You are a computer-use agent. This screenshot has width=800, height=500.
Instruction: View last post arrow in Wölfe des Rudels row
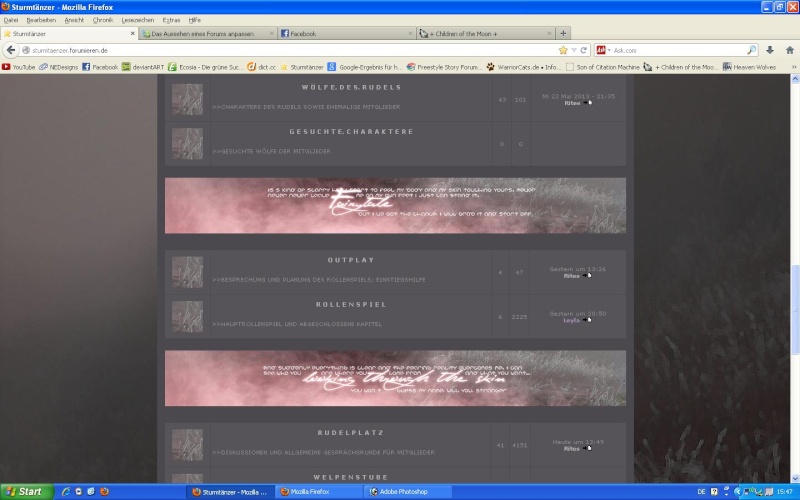point(588,103)
